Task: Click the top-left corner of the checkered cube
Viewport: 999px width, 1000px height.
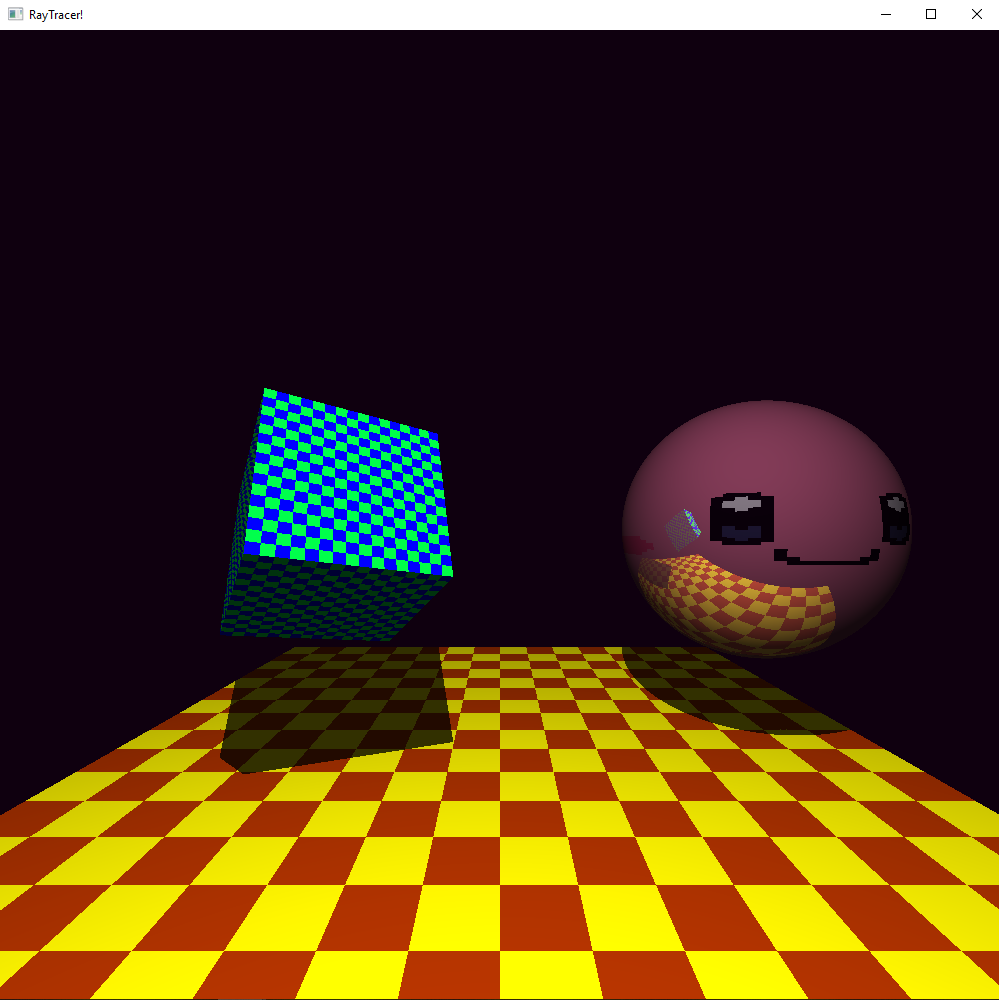Action: [x=265, y=390]
